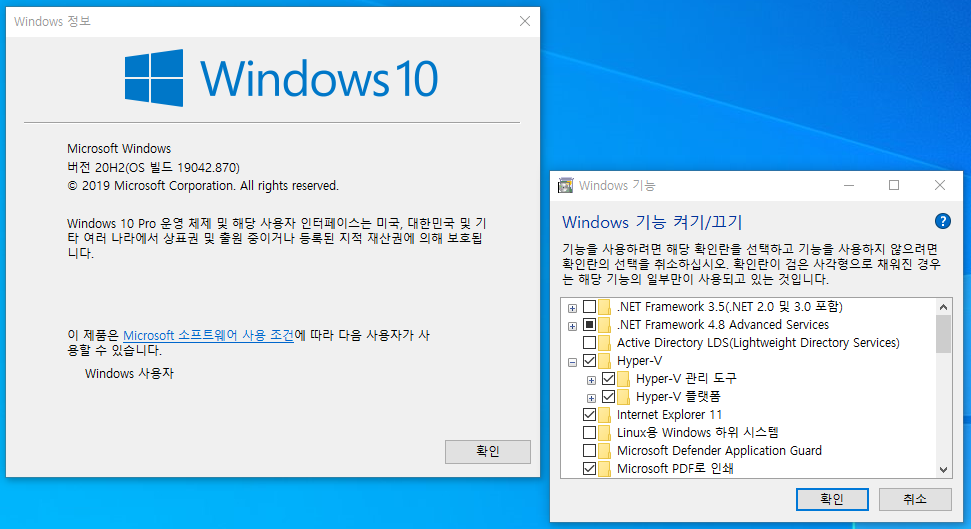Select Hyper-V 관리 도구 label
971x529 pixels.
tap(686, 378)
